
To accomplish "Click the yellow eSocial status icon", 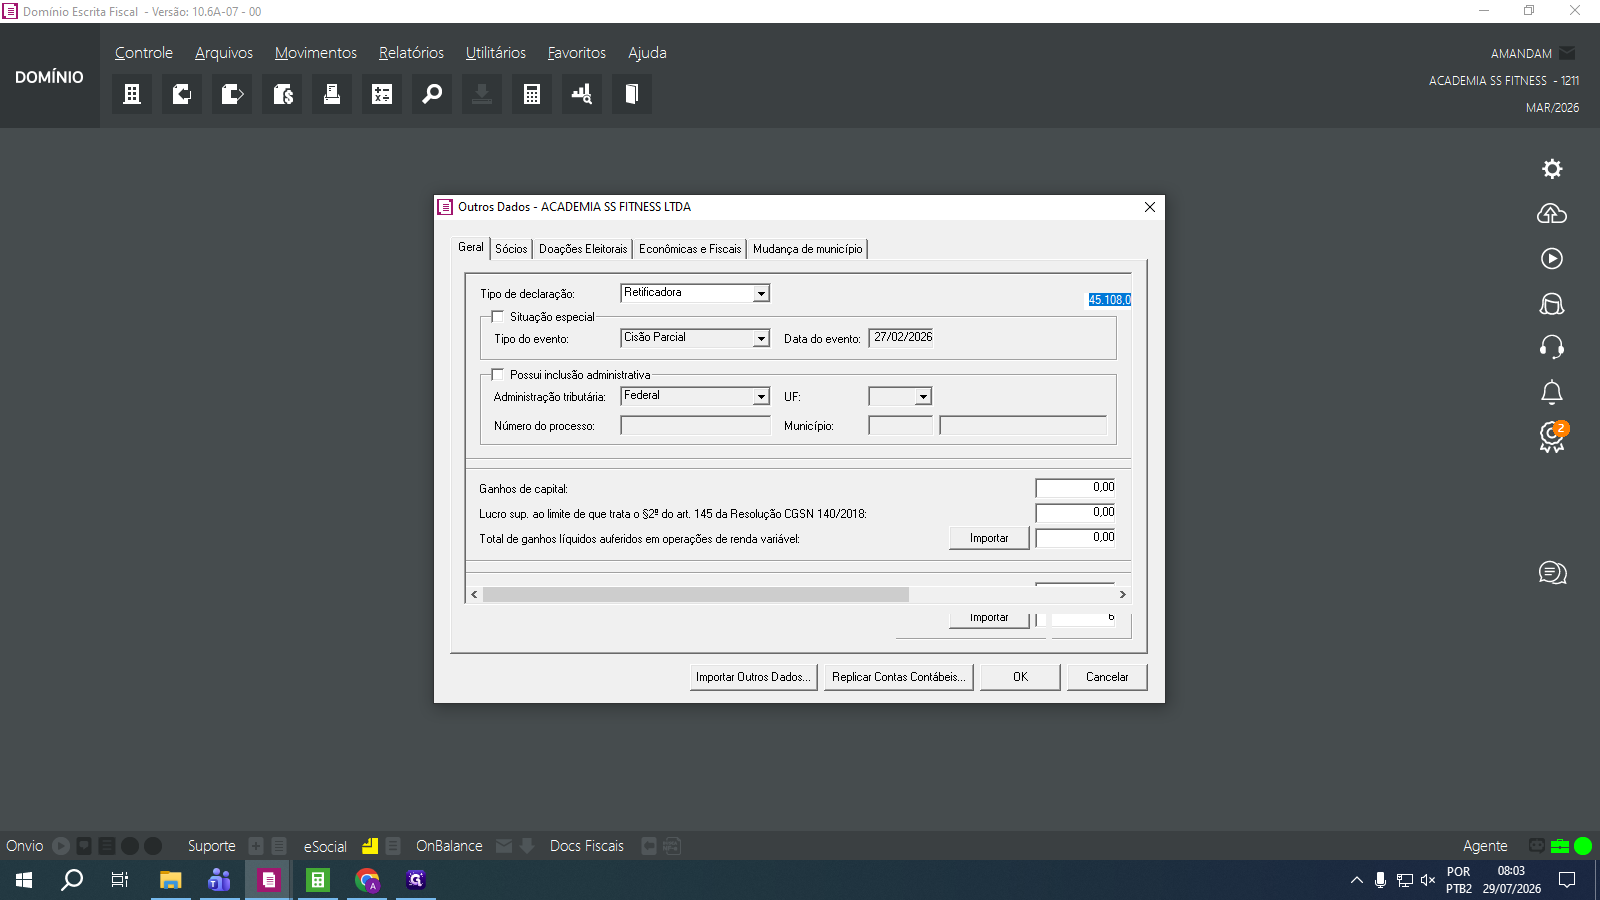I will [x=370, y=846].
